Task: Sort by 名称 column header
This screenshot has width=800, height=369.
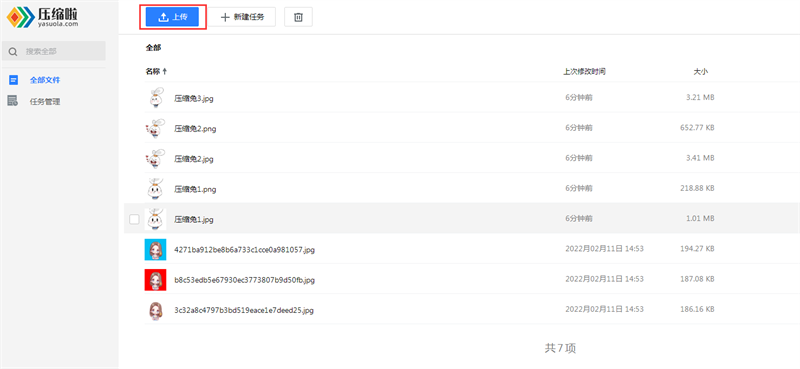Action: tap(156, 71)
